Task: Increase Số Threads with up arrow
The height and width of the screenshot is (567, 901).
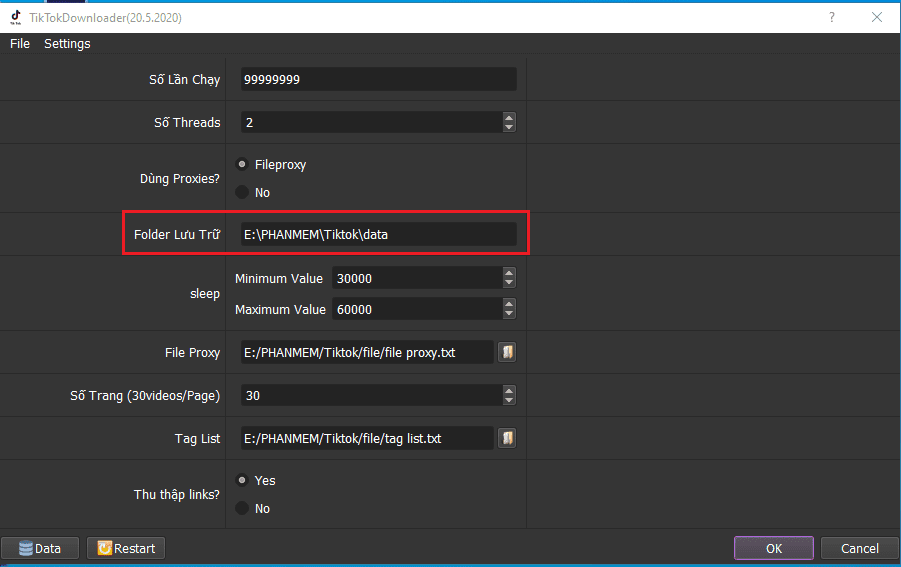Action: 509,117
